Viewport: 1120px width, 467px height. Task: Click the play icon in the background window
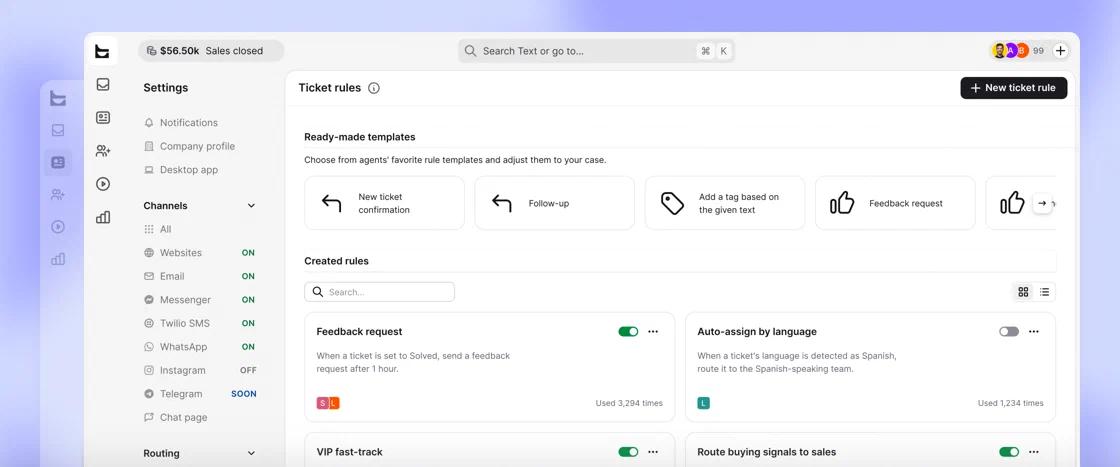[x=58, y=227]
